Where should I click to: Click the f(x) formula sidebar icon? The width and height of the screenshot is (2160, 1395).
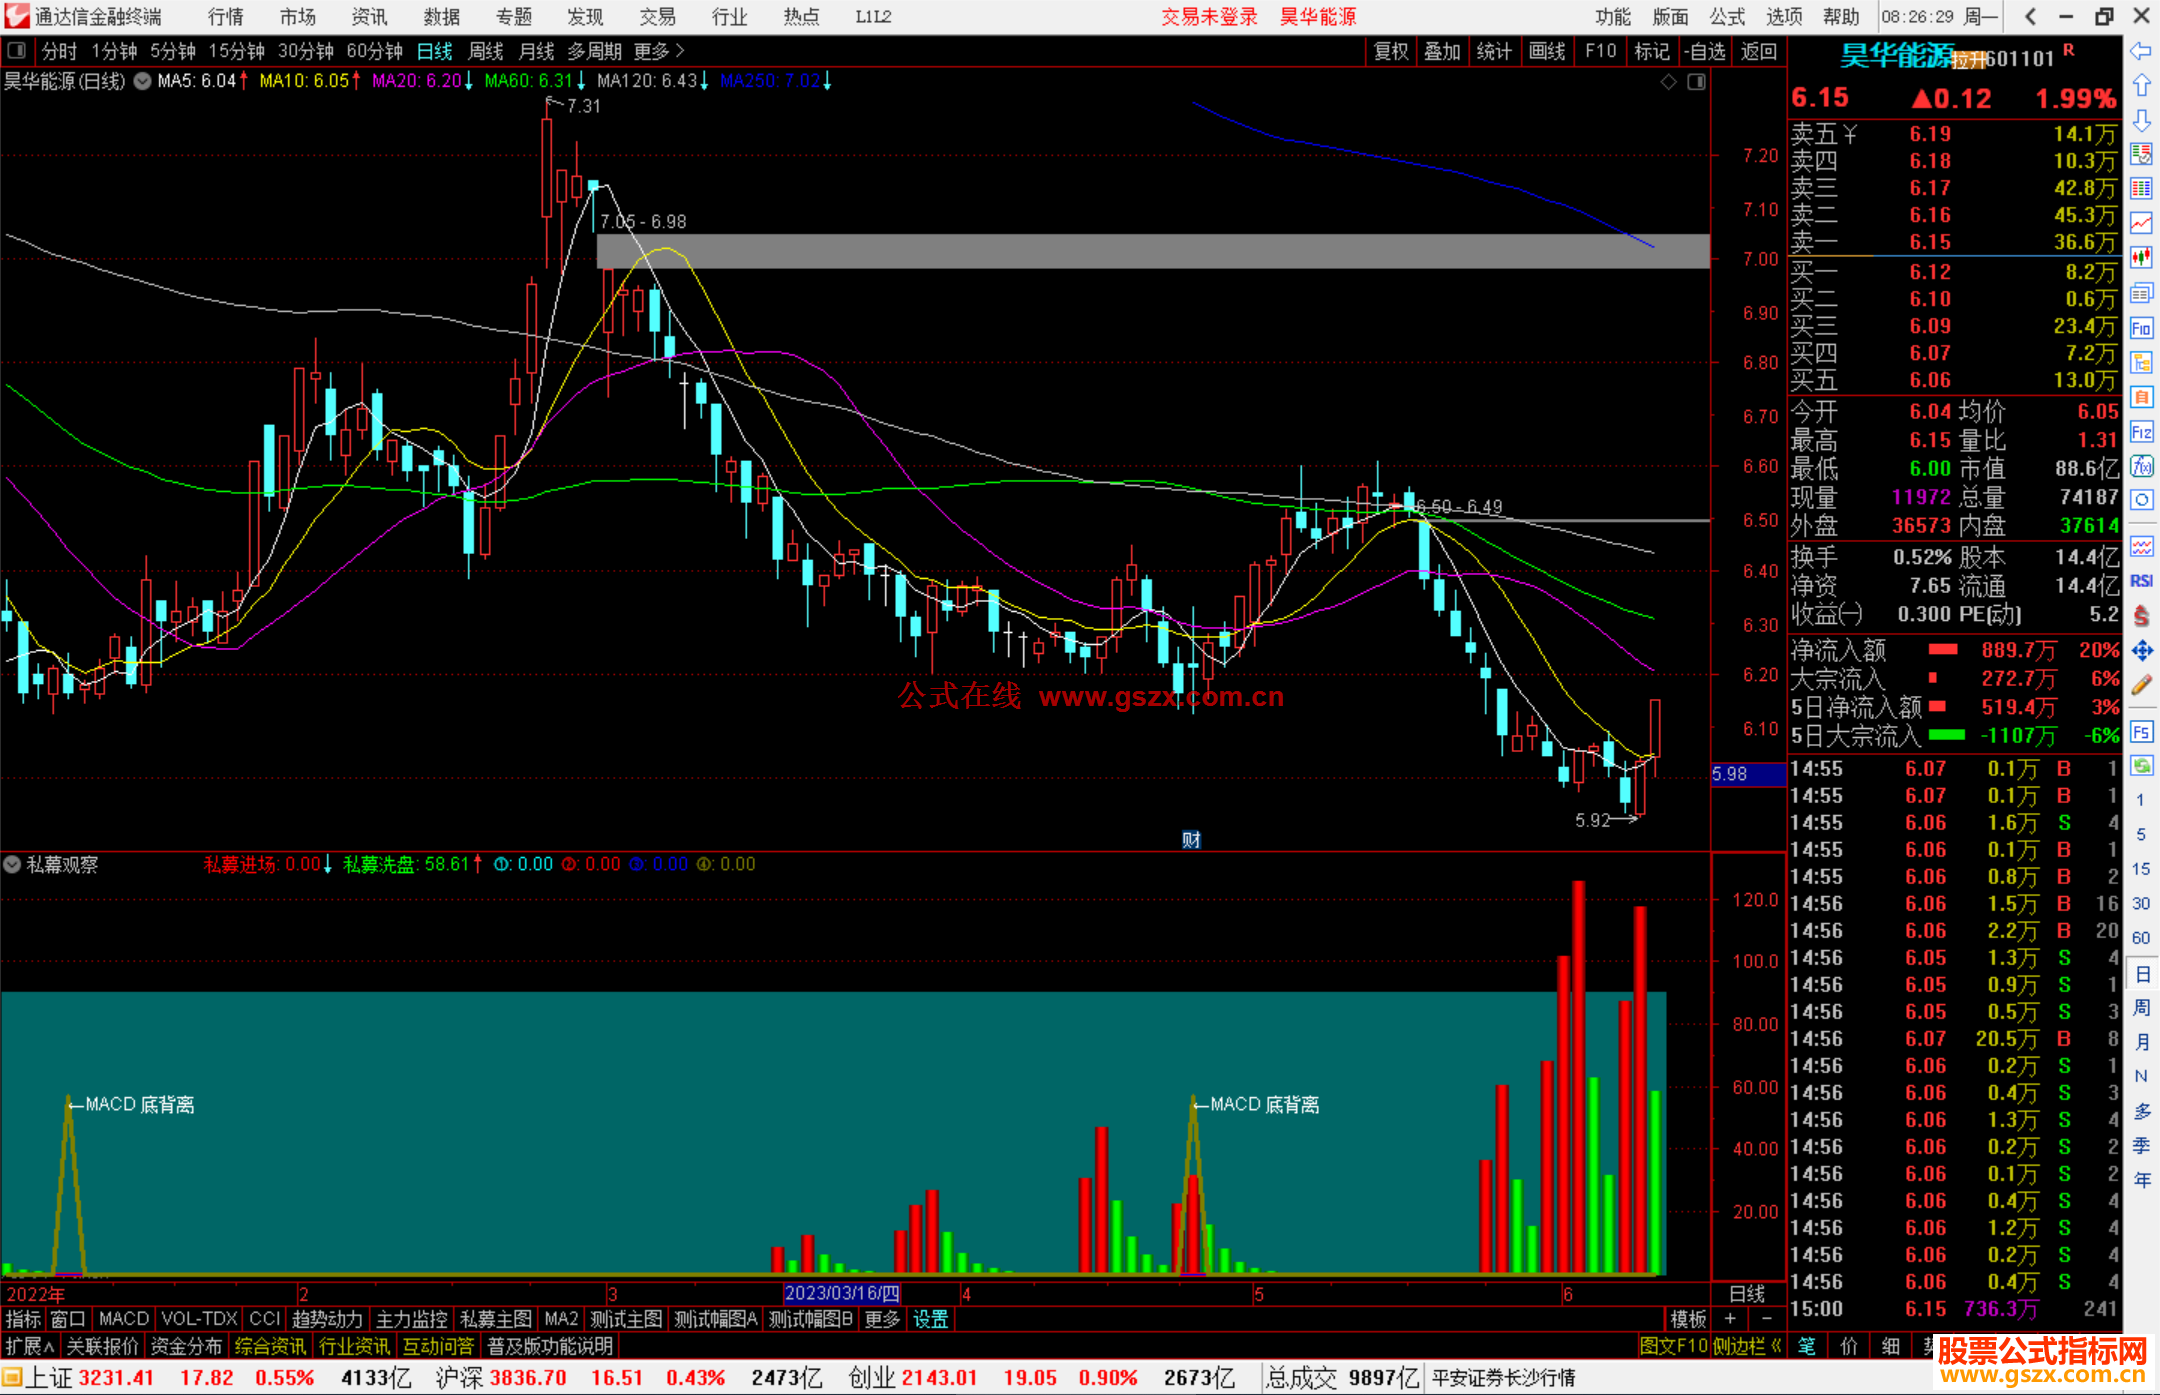point(2141,467)
